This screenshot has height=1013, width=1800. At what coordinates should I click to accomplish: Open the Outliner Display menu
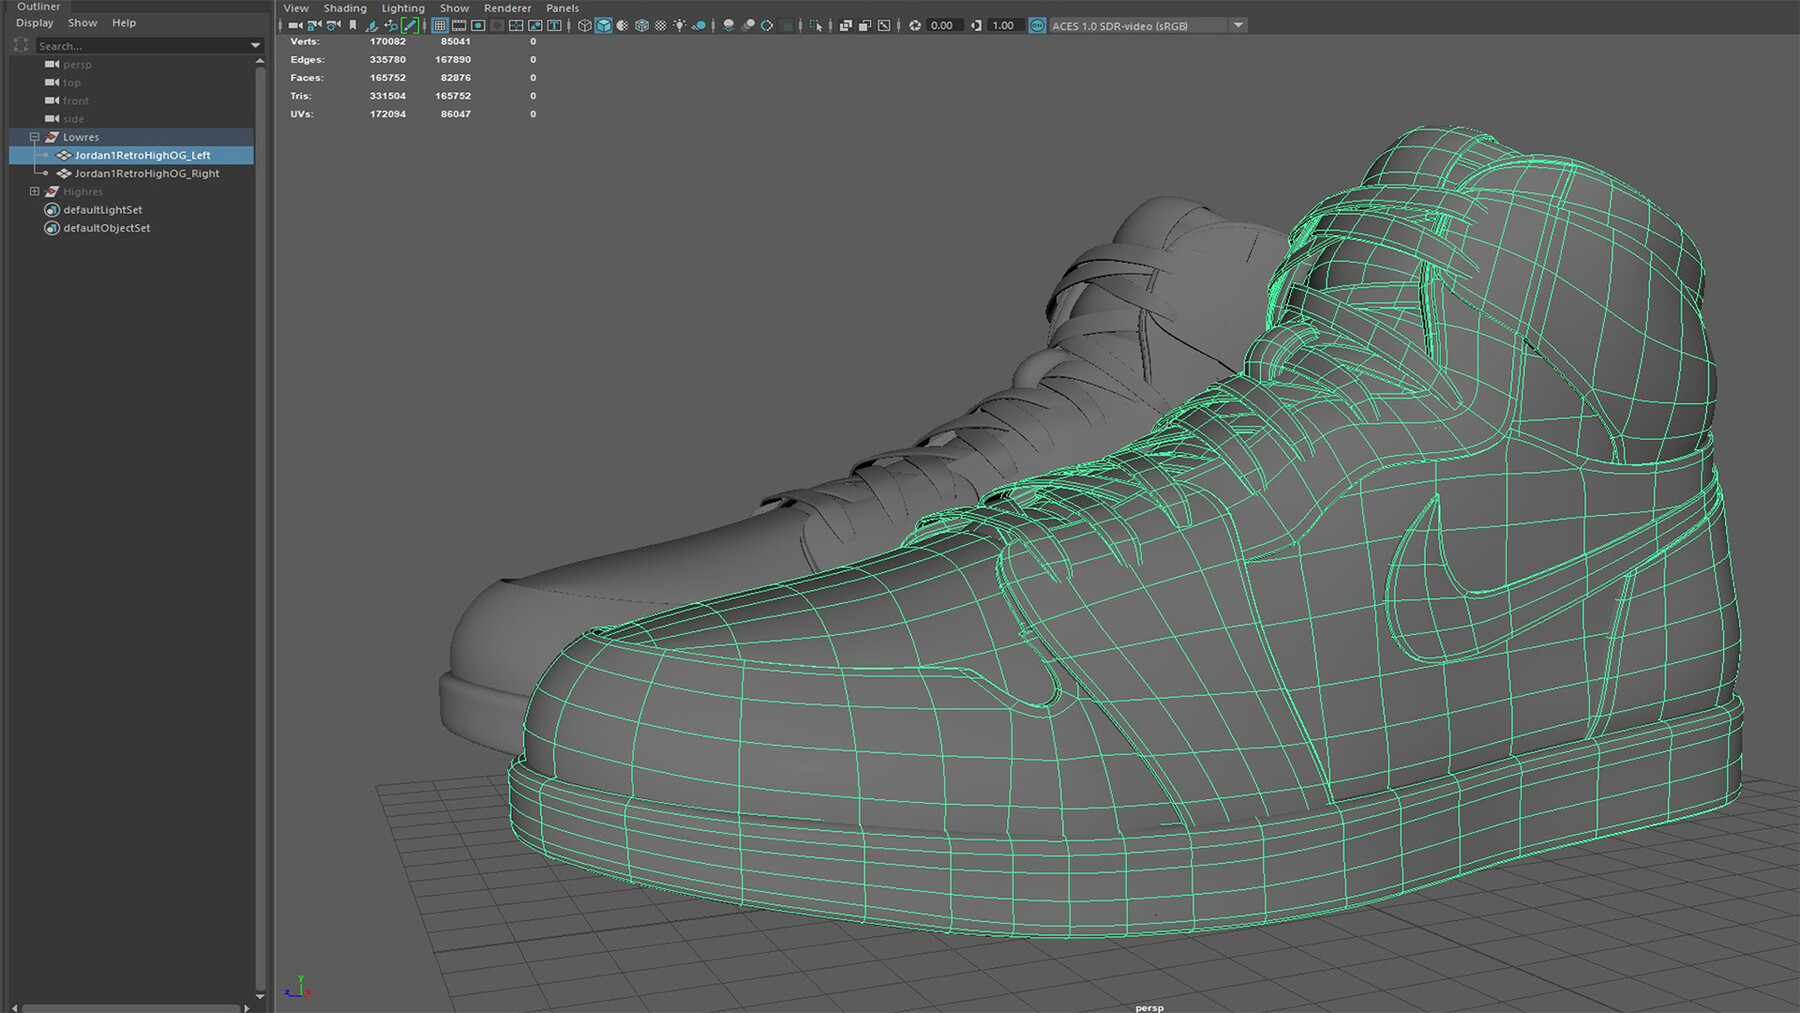pos(35,22)
